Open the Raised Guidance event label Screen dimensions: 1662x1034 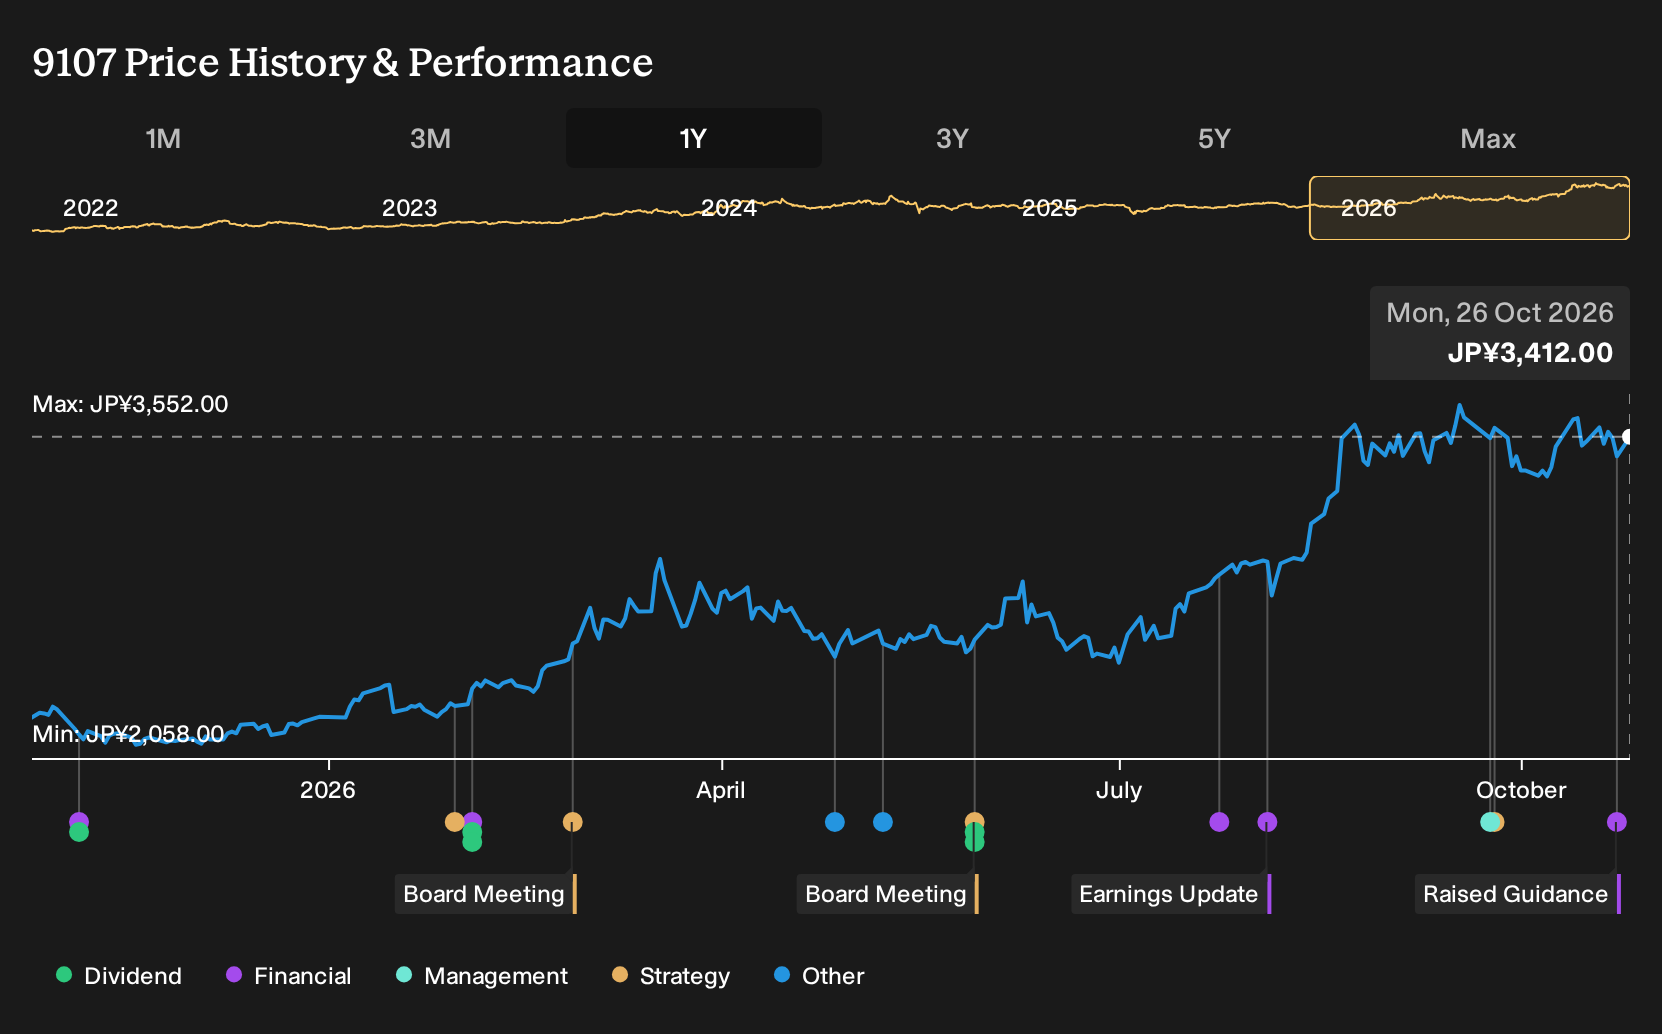[x=1516, y=894]
